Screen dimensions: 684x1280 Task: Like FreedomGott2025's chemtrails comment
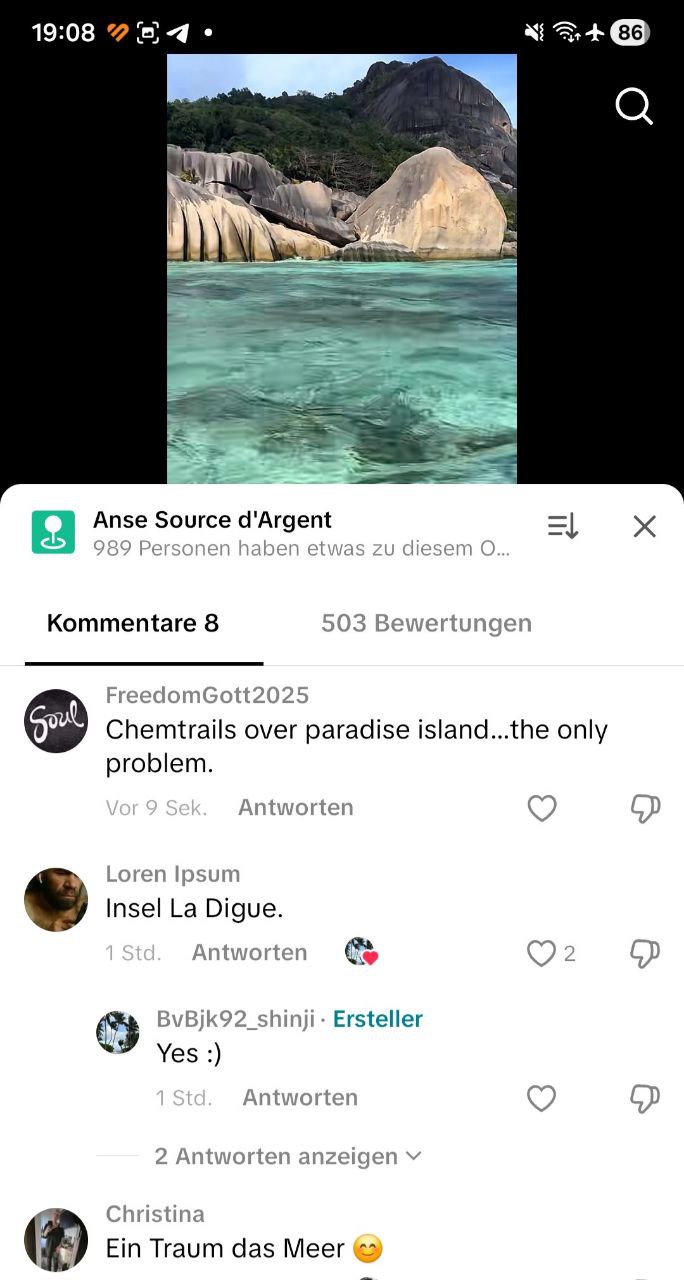click(542, 808)
